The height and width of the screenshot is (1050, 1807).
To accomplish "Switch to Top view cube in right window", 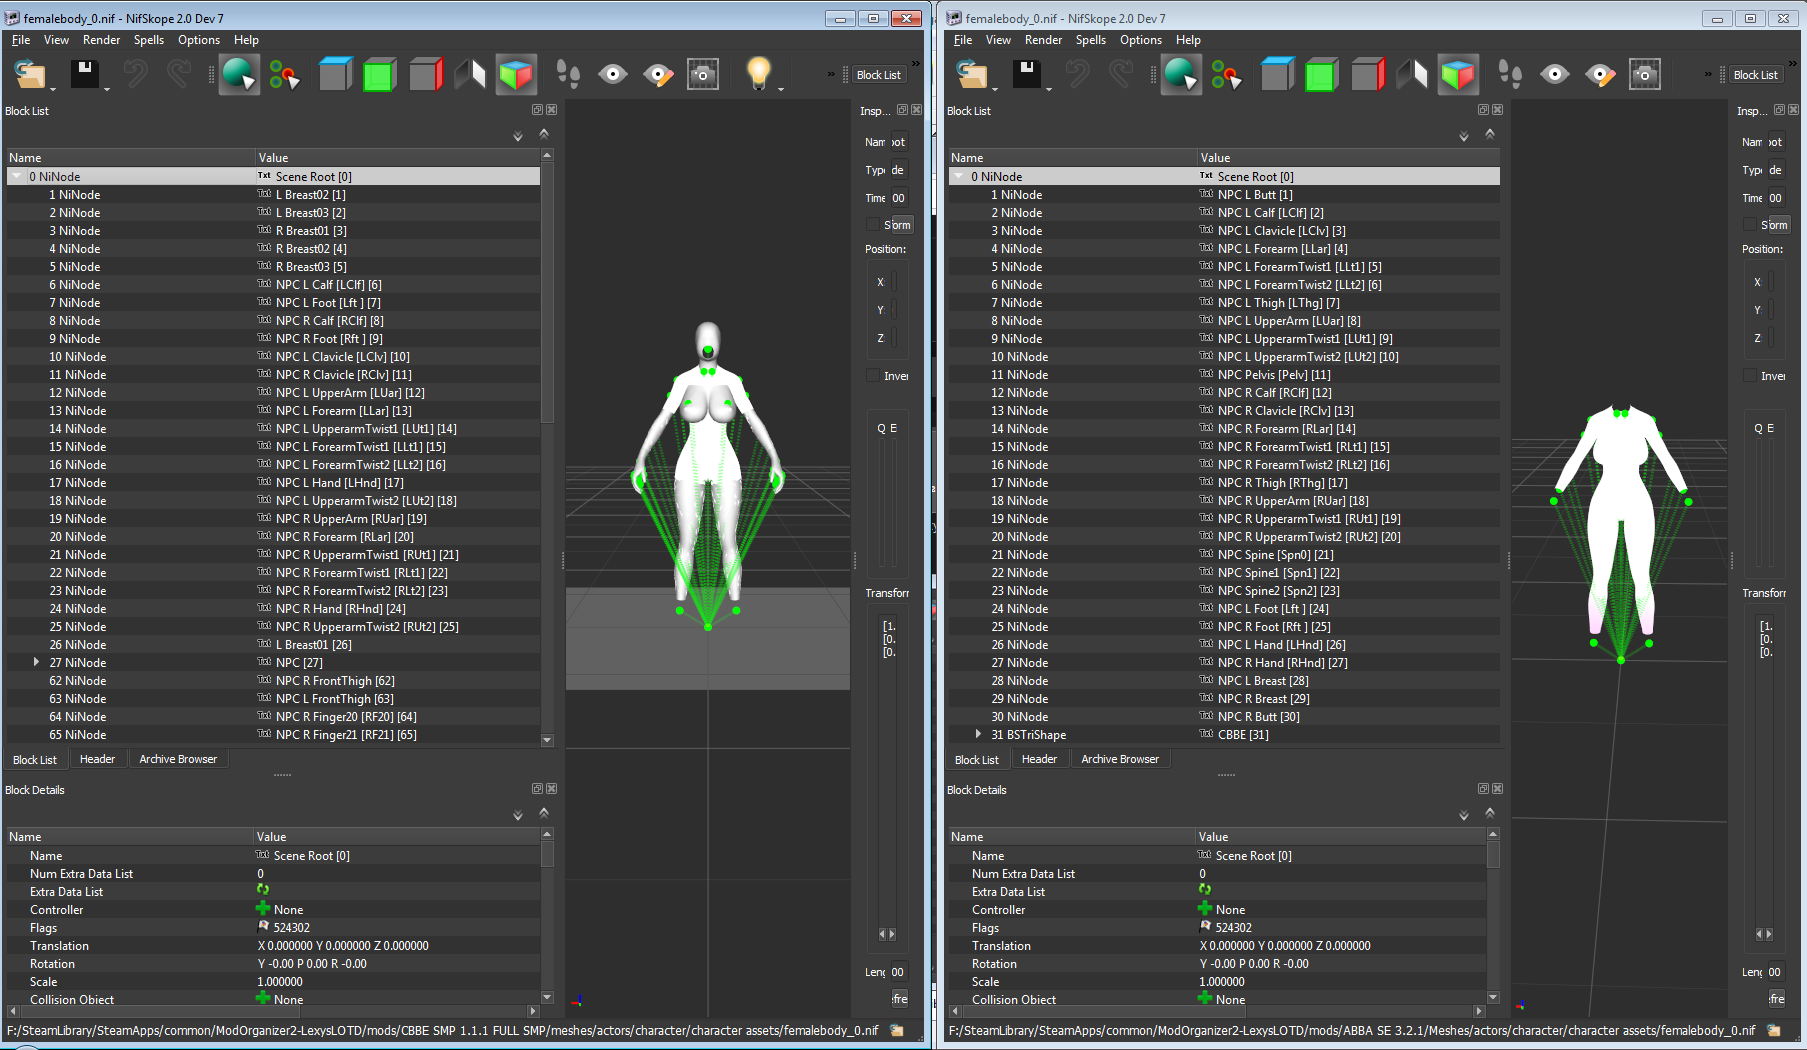I will click(1277, 75).
